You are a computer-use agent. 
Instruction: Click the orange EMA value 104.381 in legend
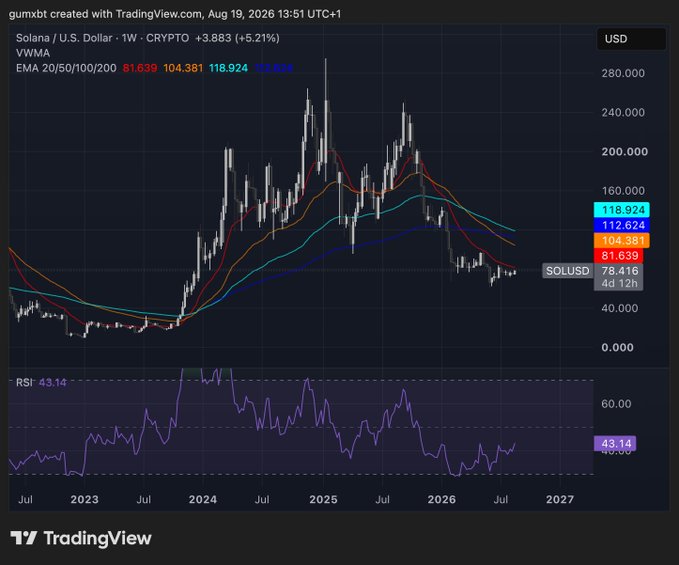point(183,68)
